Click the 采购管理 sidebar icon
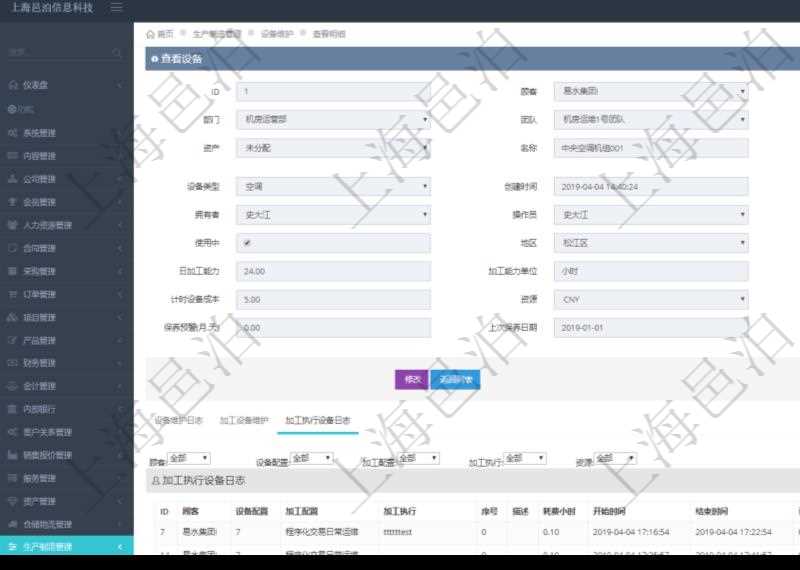The height and width of the screenshot is (570, 800). tap(13, 271)
